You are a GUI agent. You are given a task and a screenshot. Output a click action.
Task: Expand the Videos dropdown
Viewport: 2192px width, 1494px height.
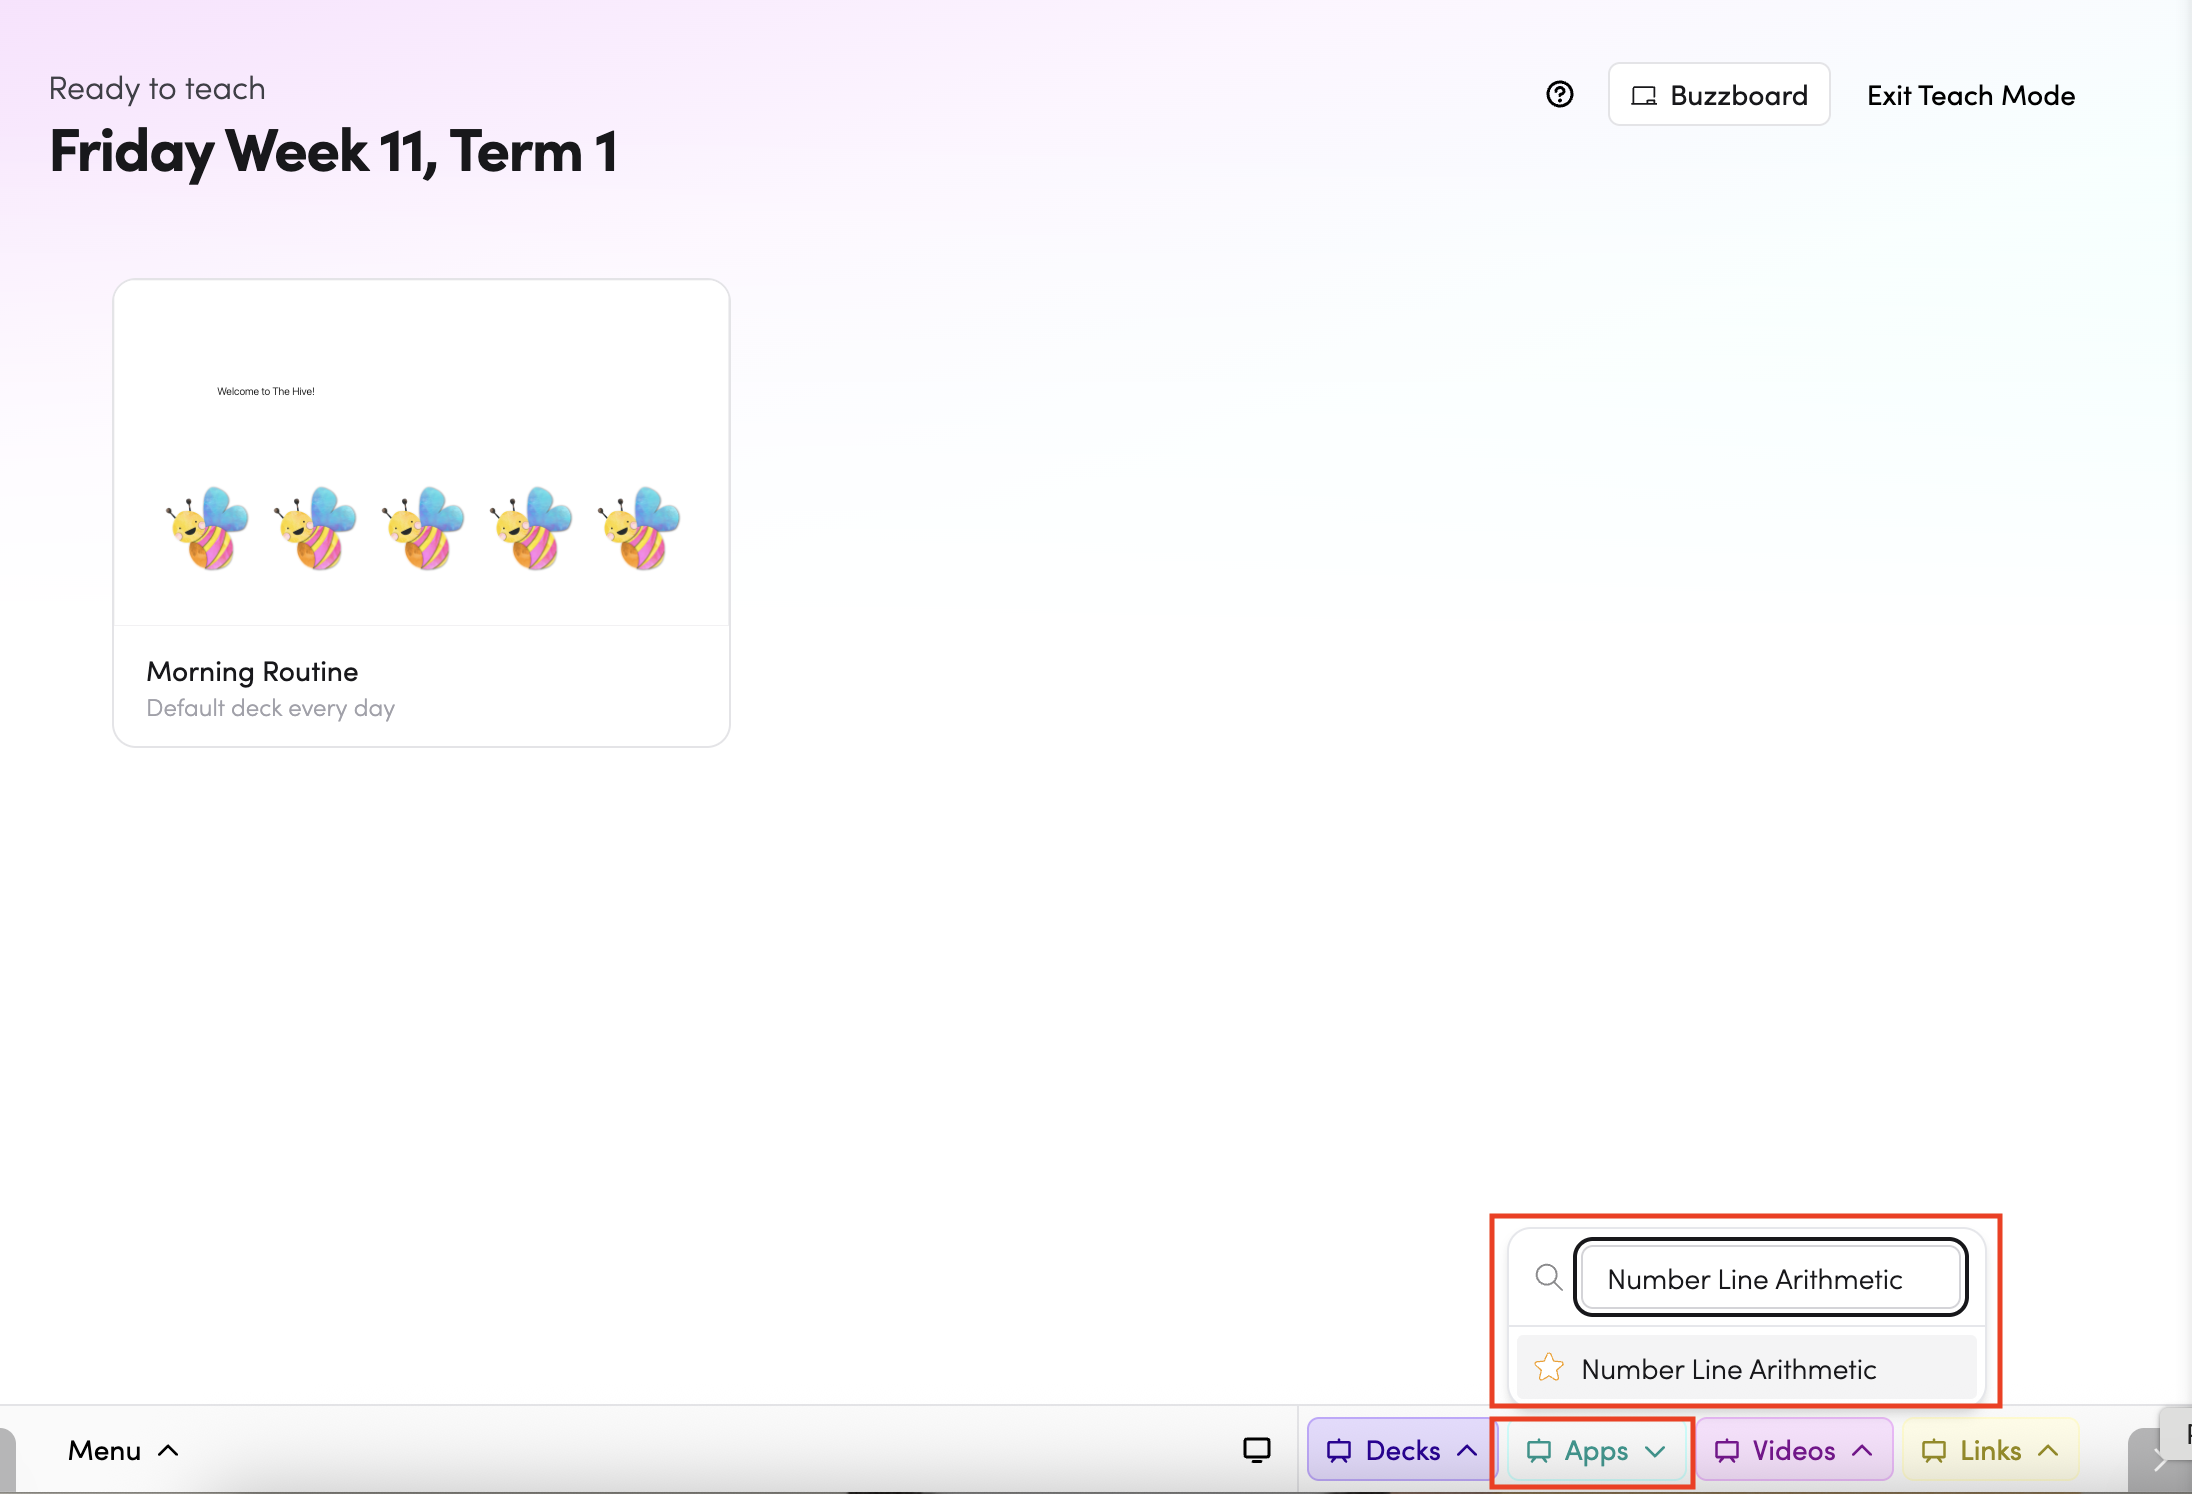pyautogui.click(x=1862, y=1450)
